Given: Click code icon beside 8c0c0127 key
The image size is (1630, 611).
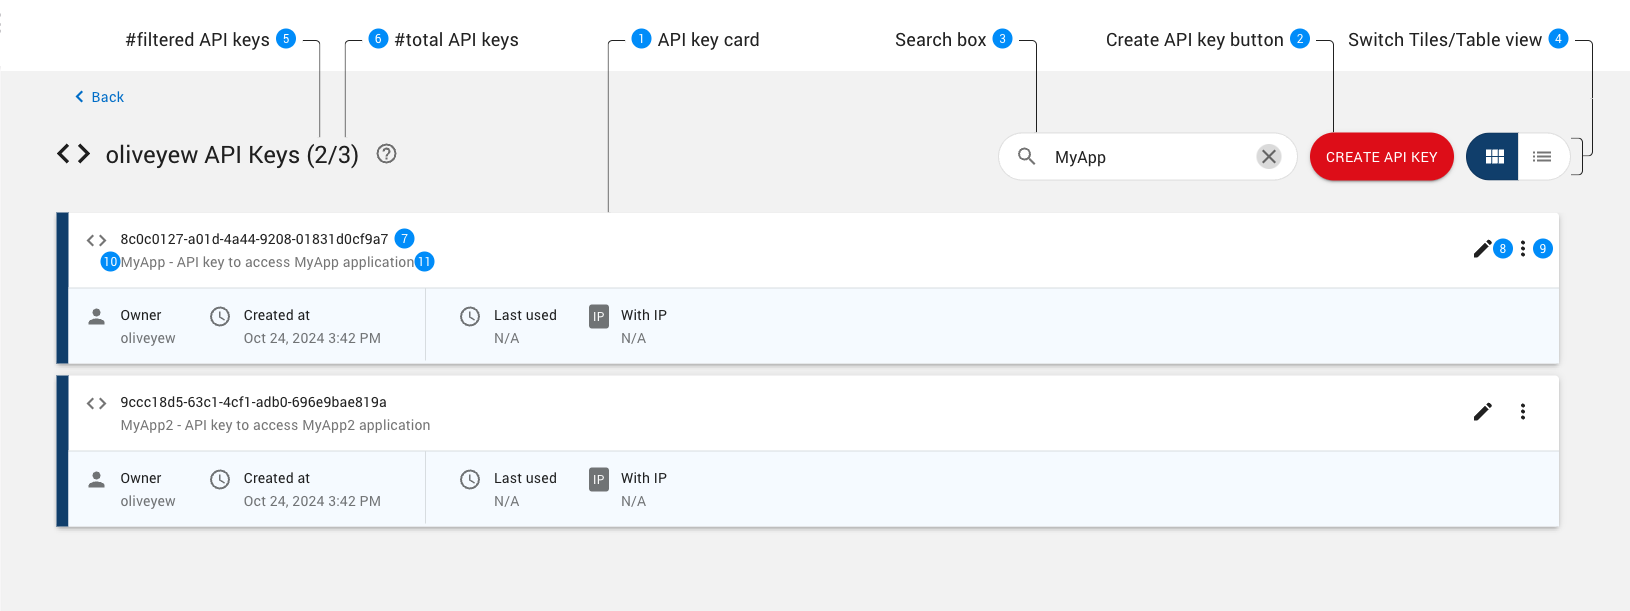Looking at the screenshot, I should click(96, 240).
